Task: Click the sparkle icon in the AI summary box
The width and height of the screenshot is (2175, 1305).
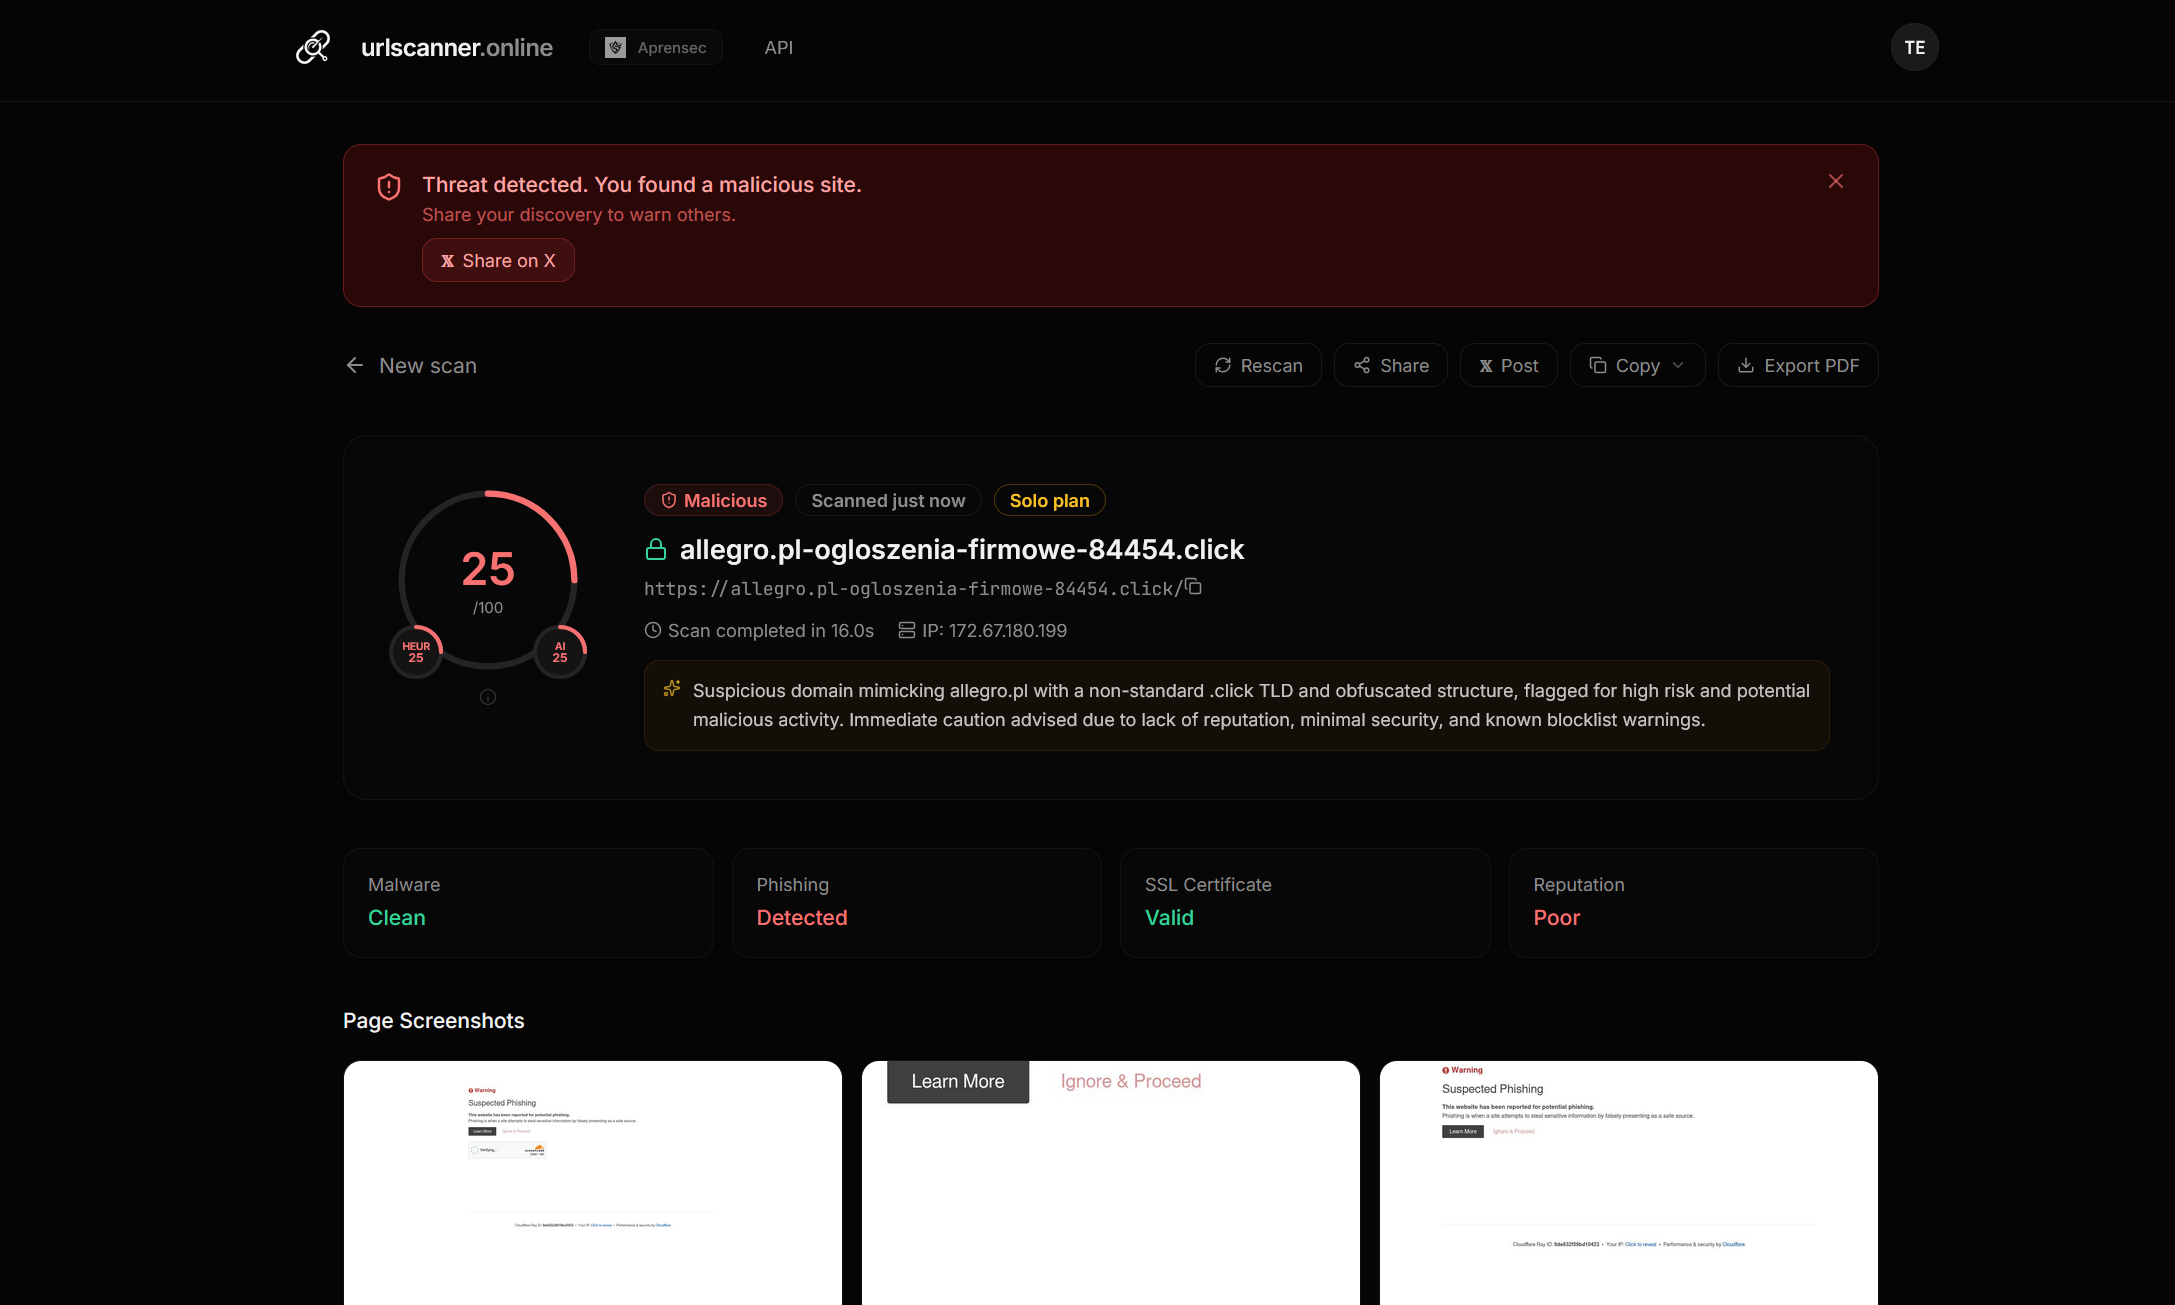Action: 672,689
